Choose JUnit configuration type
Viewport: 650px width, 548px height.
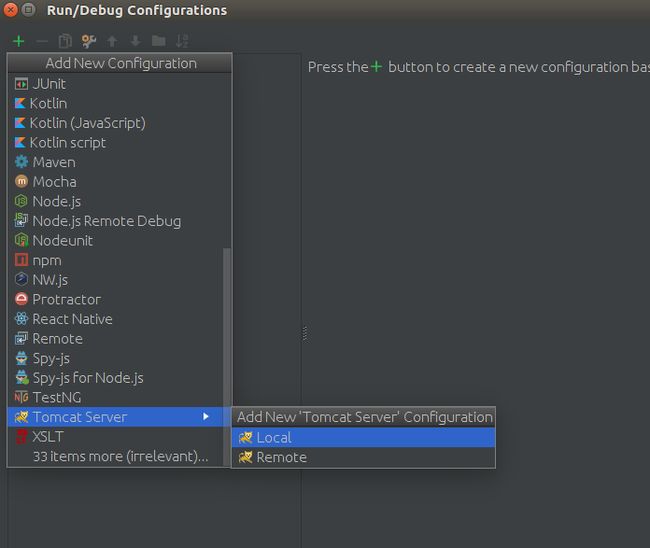(x=116, y=84)
